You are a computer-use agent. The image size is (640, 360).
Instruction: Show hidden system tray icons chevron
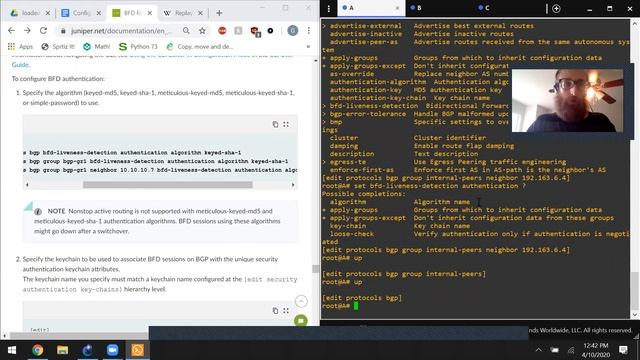pyautogui.click(x=539, y=350)
